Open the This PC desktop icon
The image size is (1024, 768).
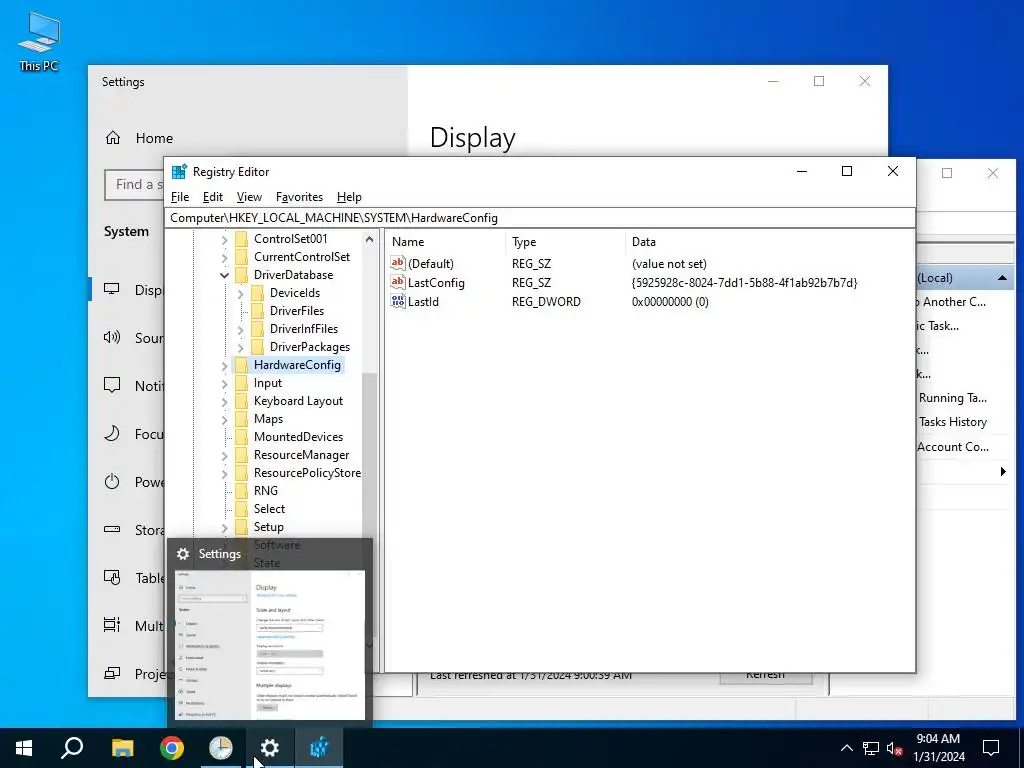[39, 41]
